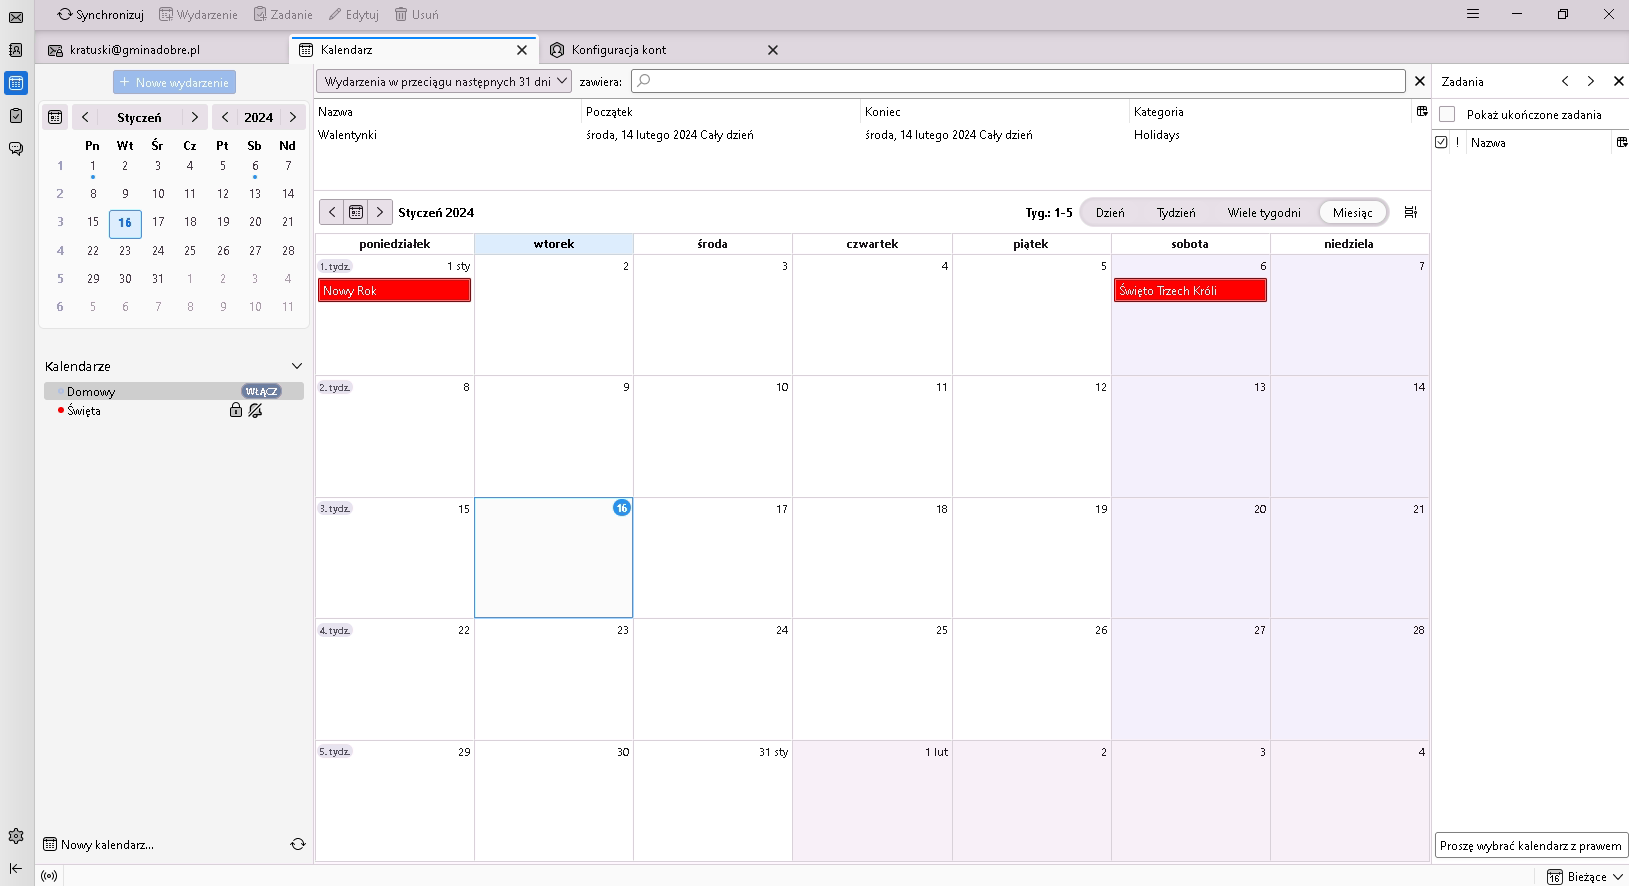Switch to the Konfiguracja kont tab
Screen dimensions: 1629x886
tap(618, 50)
